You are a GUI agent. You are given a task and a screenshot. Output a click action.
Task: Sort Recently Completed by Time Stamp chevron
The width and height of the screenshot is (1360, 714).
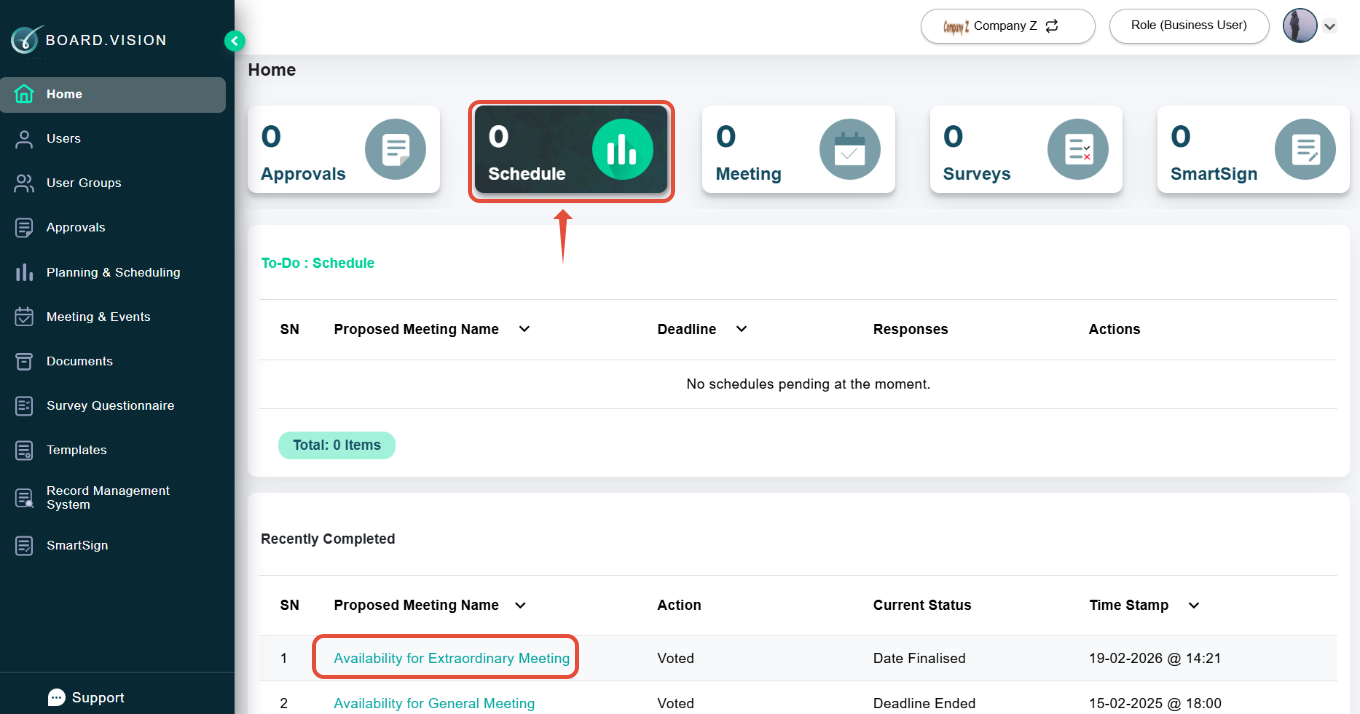[1193, 605]
